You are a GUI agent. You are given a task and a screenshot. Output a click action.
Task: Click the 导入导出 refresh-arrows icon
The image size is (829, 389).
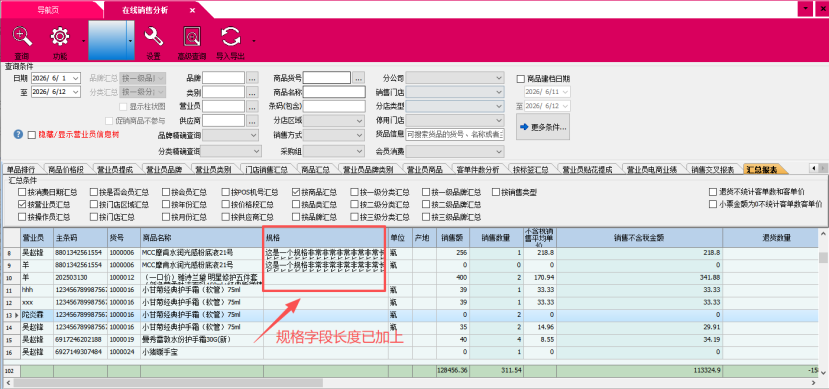tap(231, 36)
